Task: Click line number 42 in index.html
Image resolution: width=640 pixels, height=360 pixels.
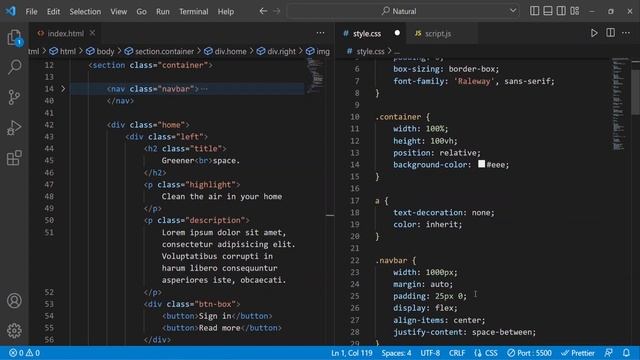Action: pos(49,124)
